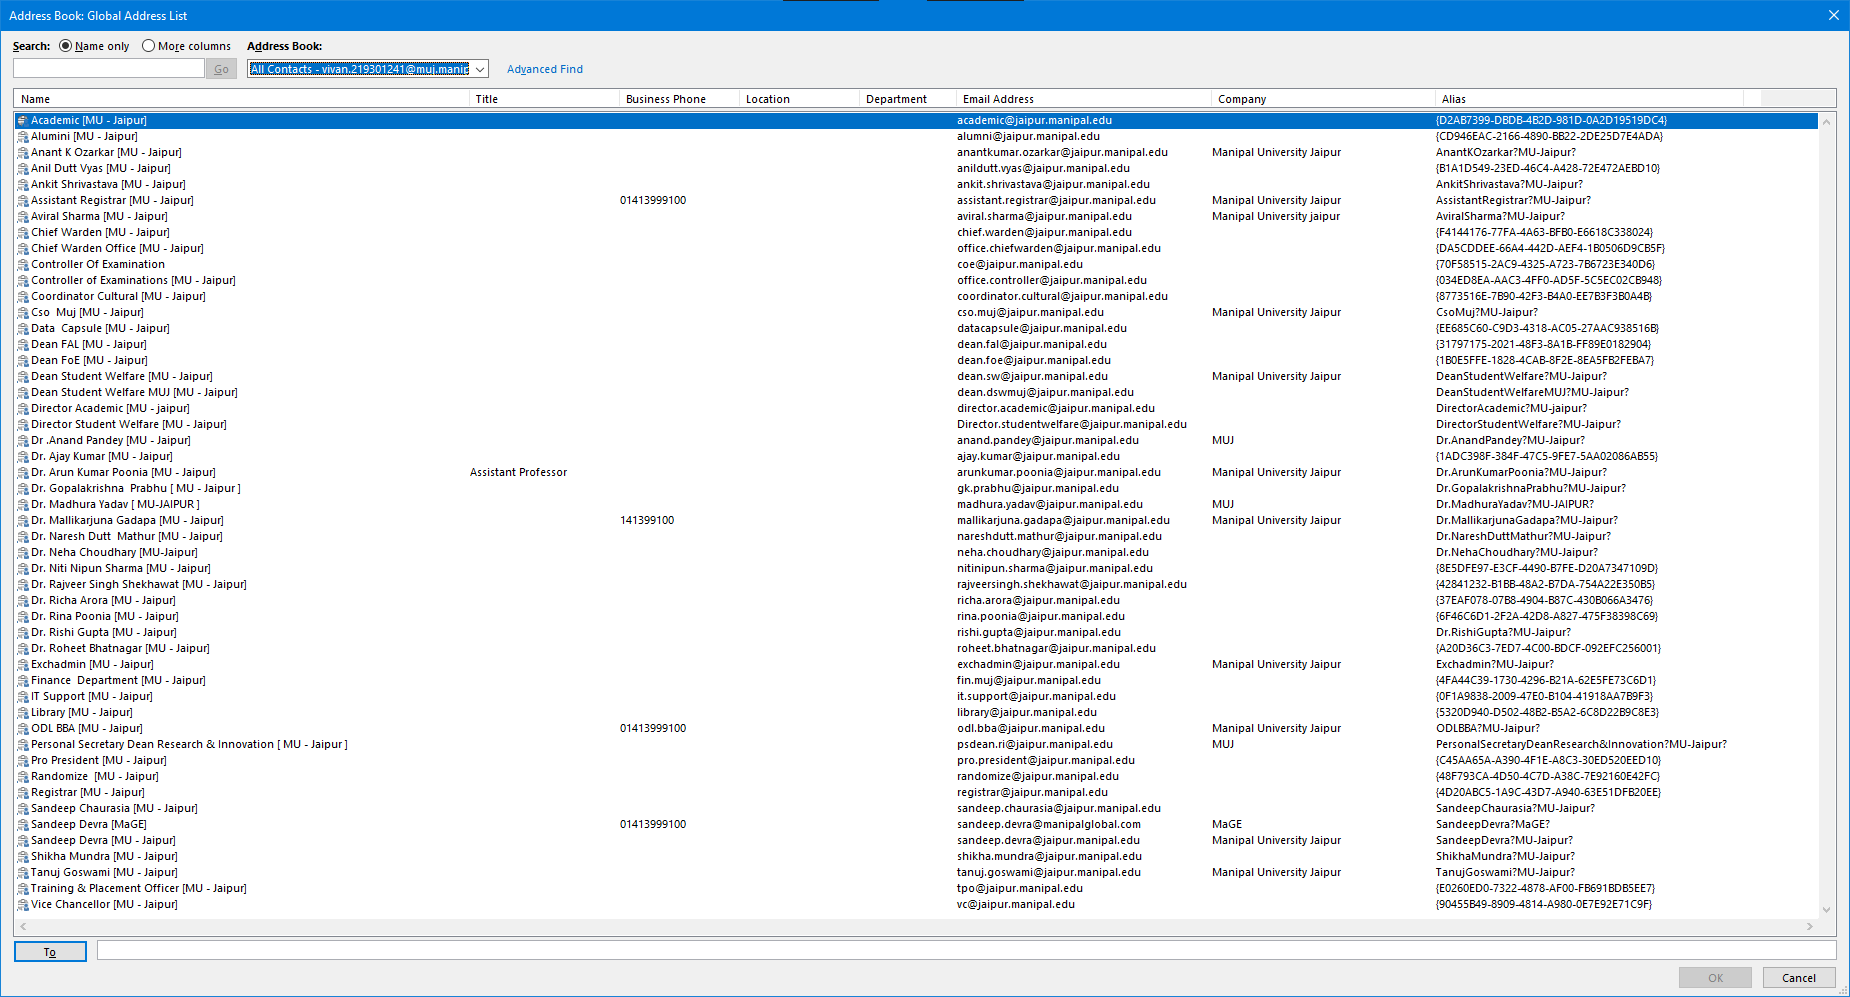Sort list by Company column header

(x=1320, y=99)
